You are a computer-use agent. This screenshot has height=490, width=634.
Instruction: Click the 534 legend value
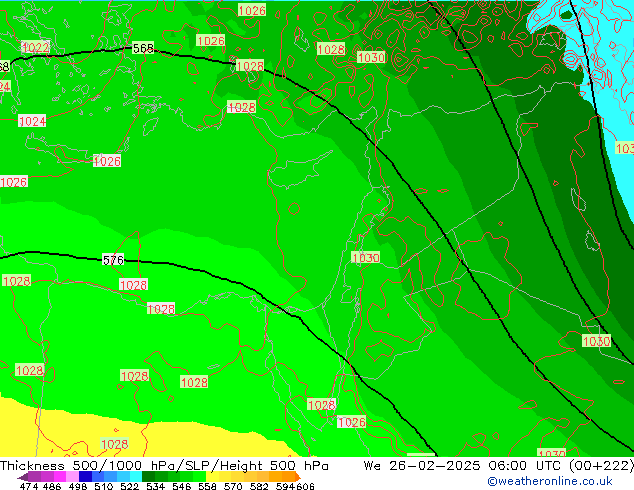coord(155,486)
